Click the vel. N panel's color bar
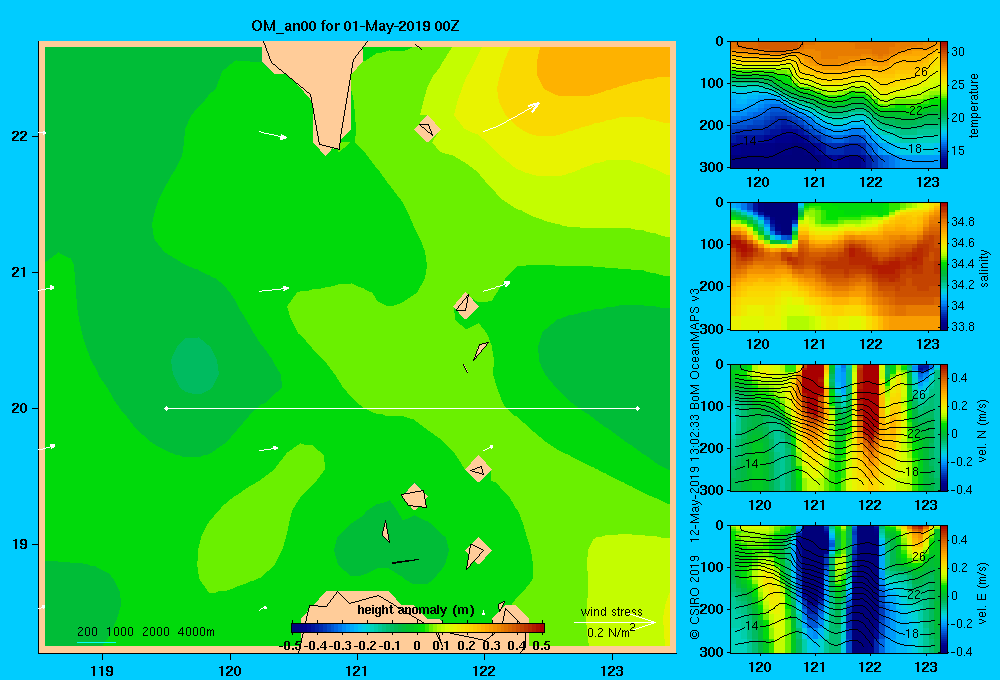This screenshot has height=680, width=1000. [x=943, y=428]
